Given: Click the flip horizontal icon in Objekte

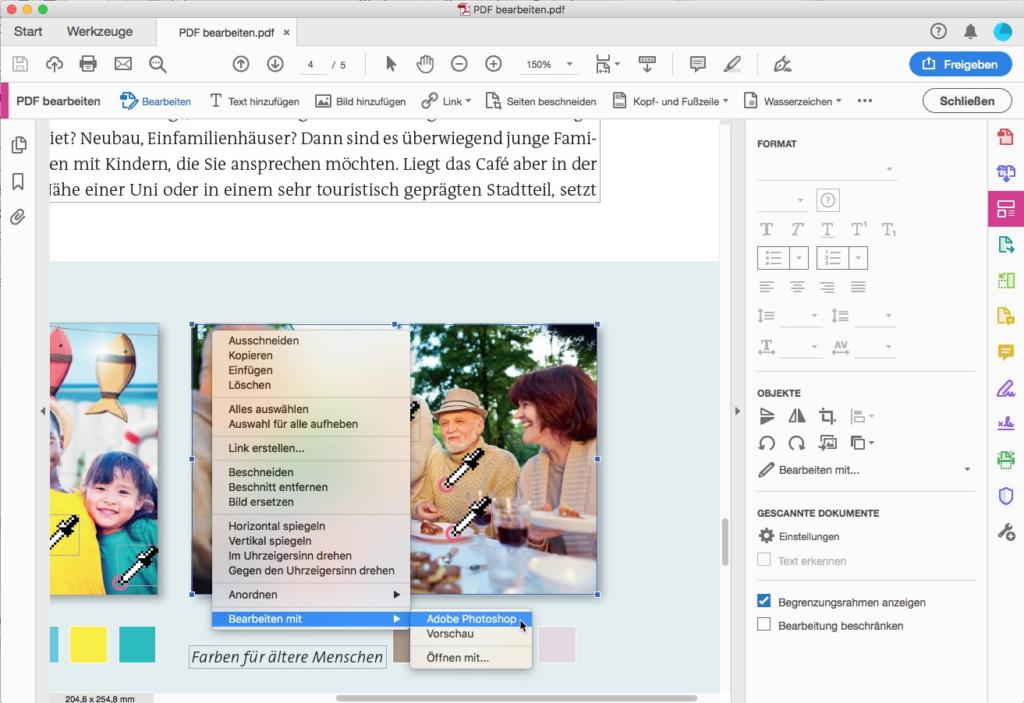Looking at the screenshot, I should click(796, 416).
